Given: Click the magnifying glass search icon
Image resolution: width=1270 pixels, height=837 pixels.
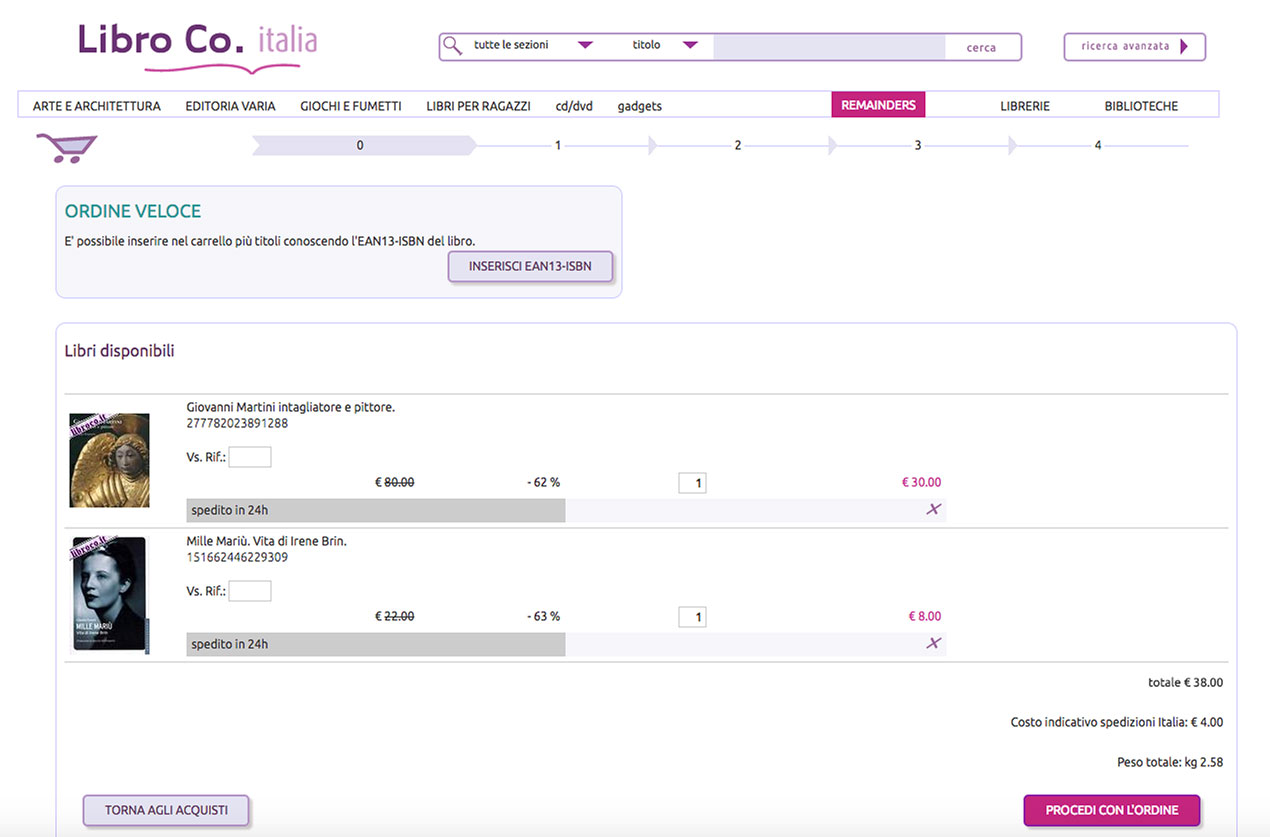Looking at the screenshot, I should [452, 46].
